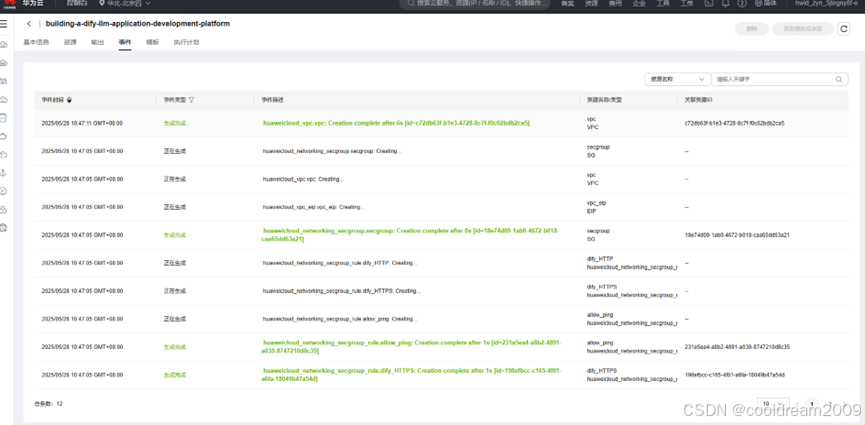Select the 事件 tab
The image size is (865, 425).
pos(125,42)
